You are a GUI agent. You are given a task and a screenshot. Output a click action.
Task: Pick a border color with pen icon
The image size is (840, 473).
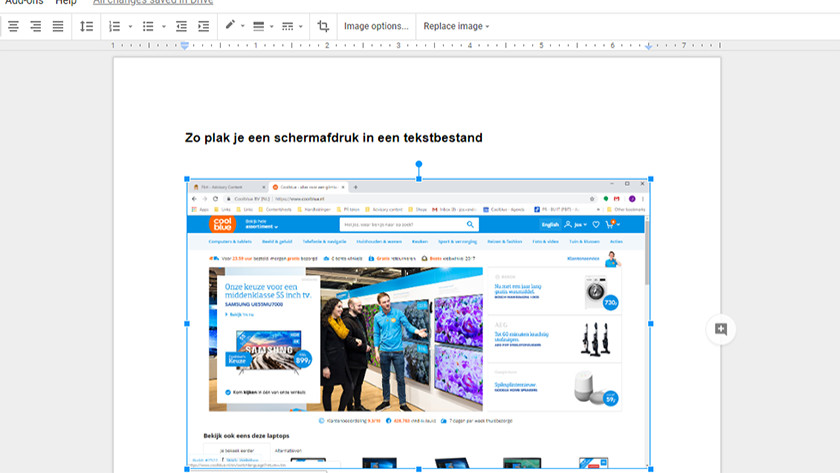pyautogui.click(x=231, y=26)
